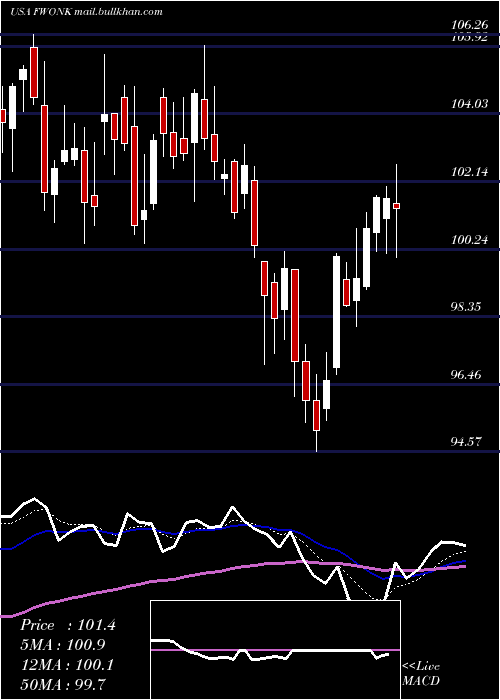Click inside the MACD inset chart box
The height and width of the screenshot is (700, 500).
[x=275, y=650]
